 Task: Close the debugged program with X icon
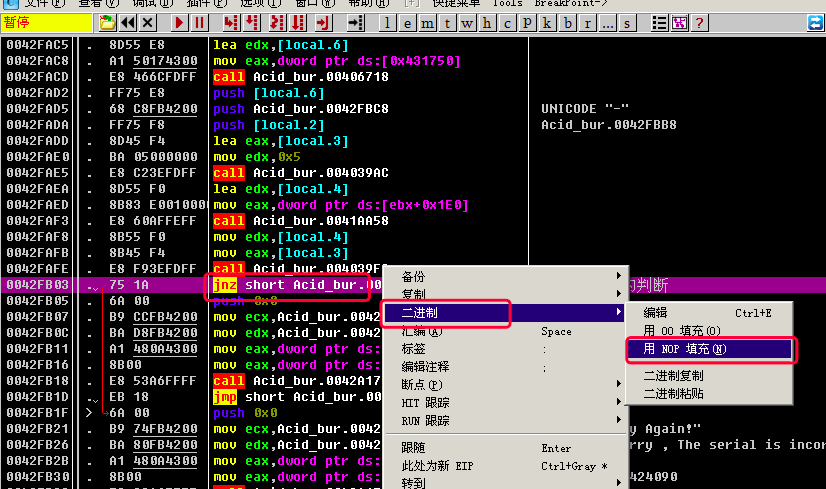coord(148,23)
